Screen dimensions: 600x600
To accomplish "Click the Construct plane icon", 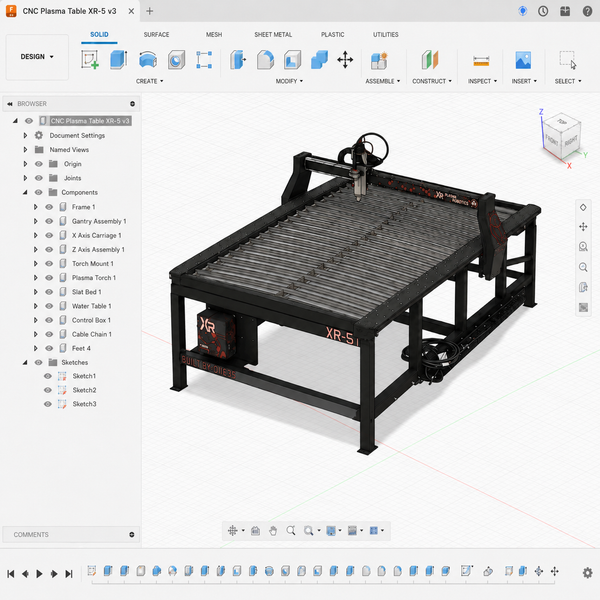I will point(430,60).
